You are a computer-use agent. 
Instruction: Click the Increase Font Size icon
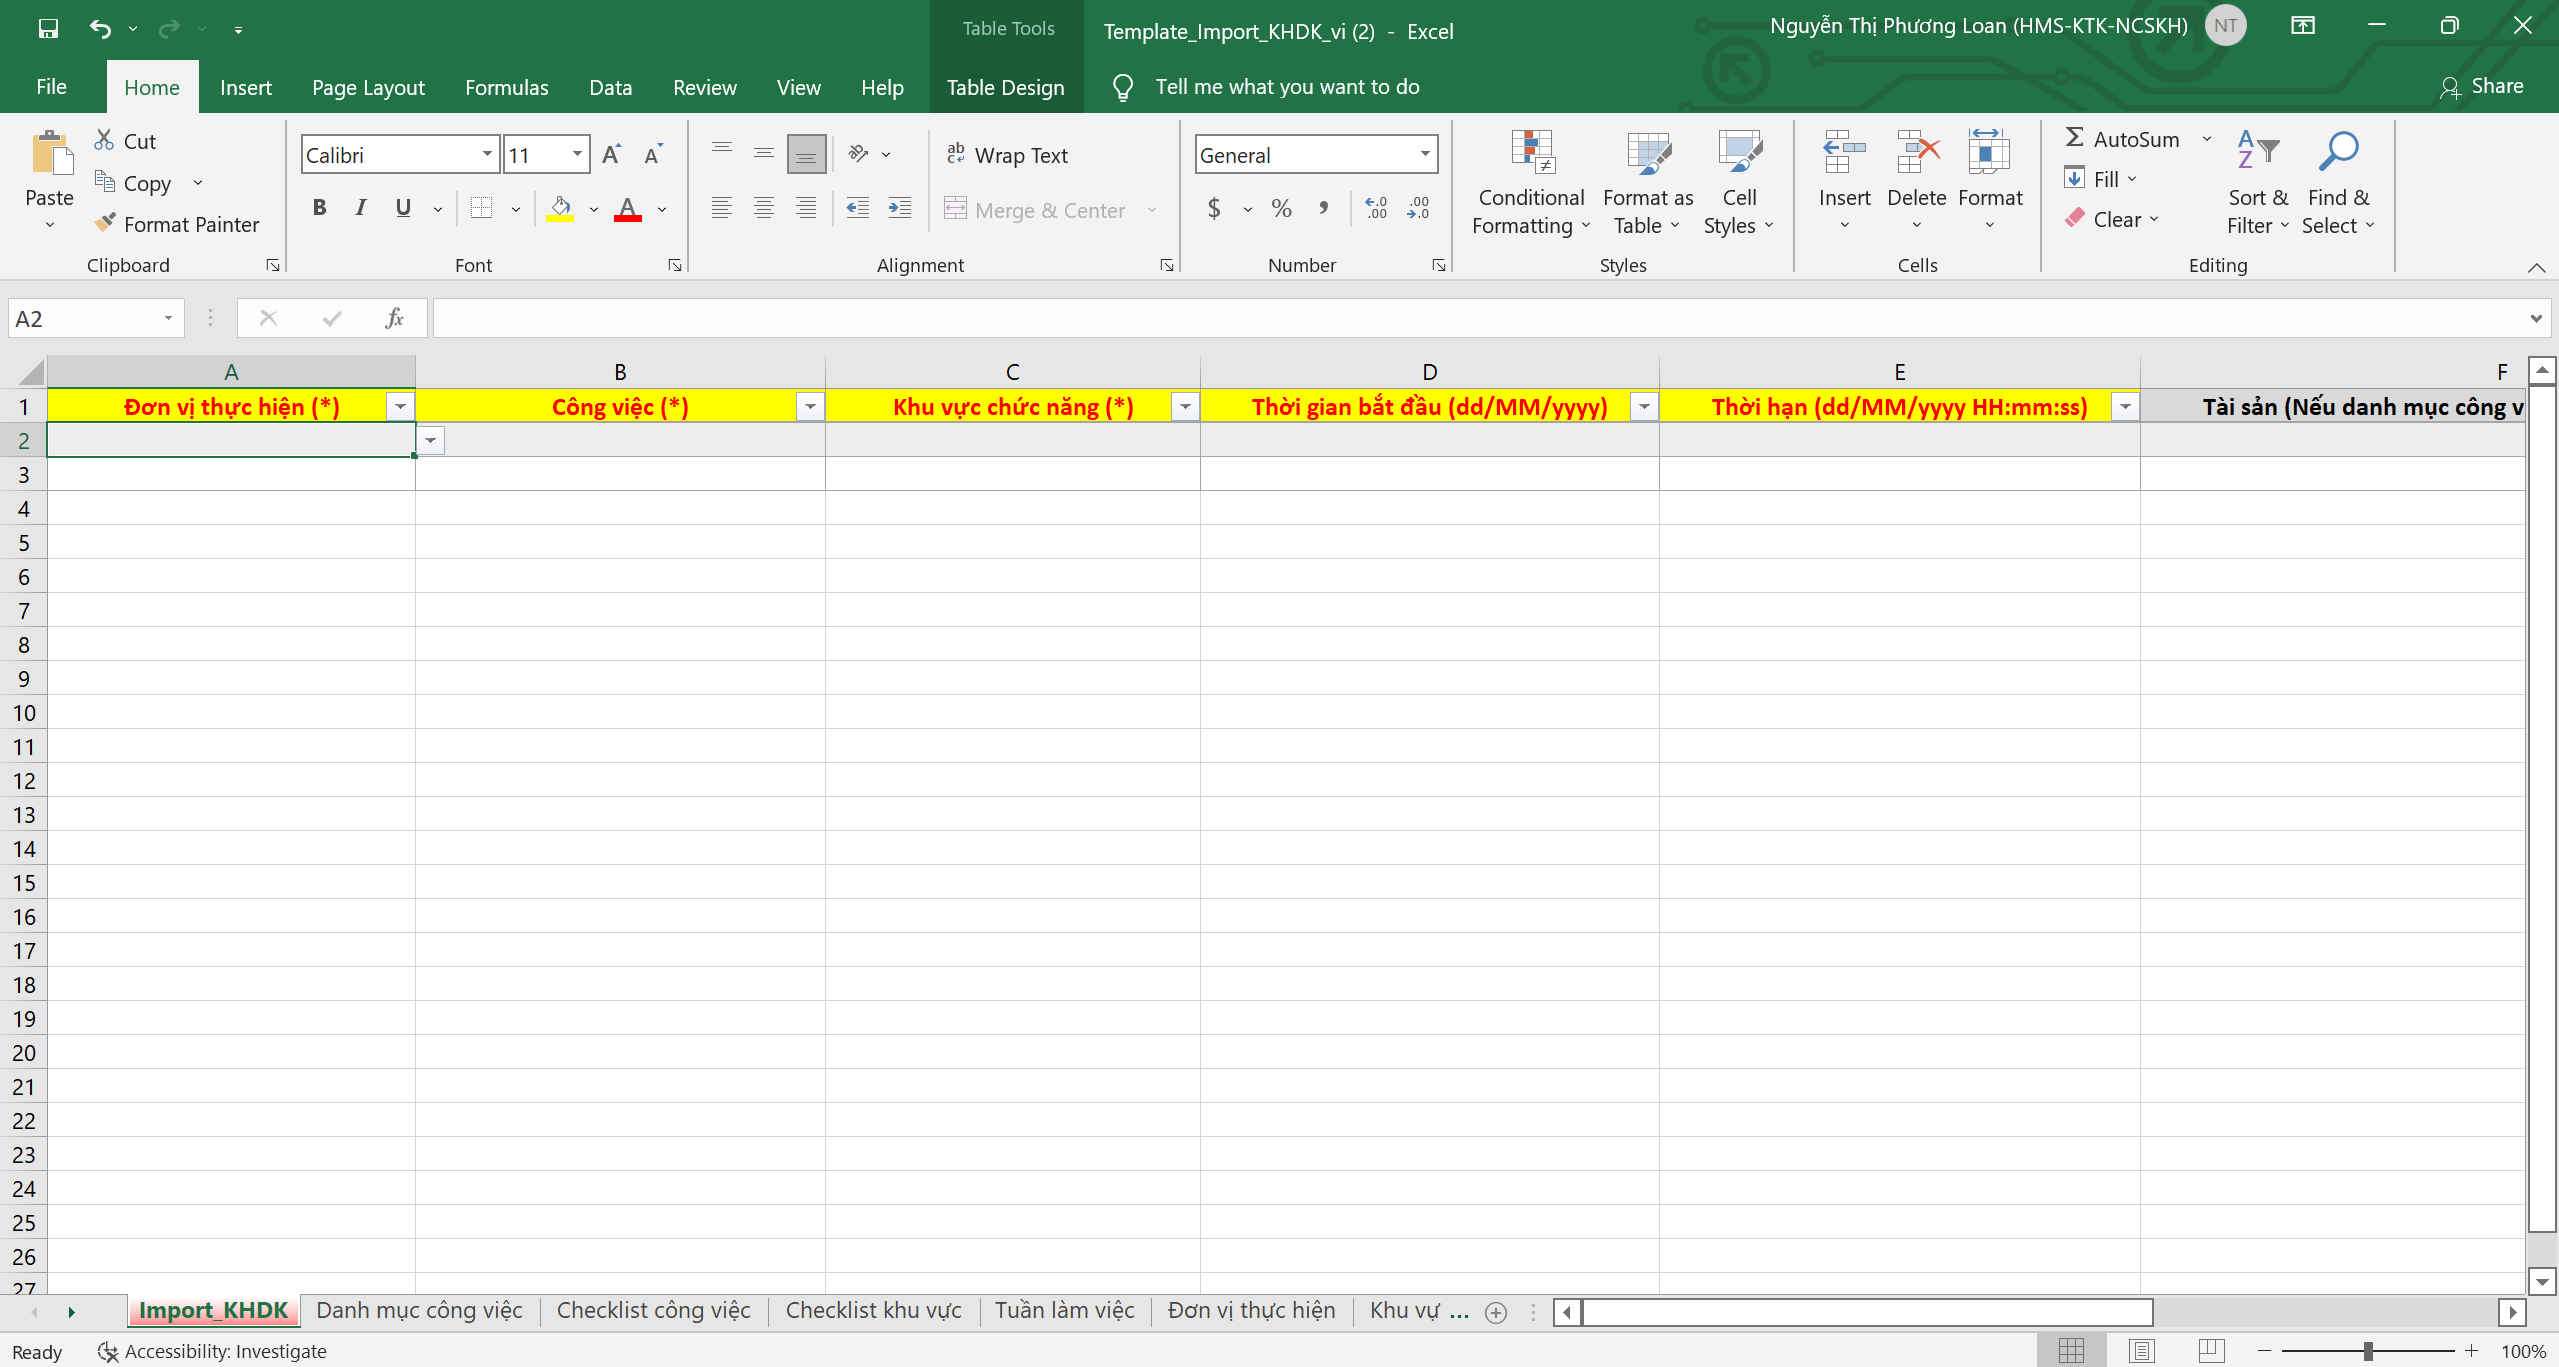611,155
